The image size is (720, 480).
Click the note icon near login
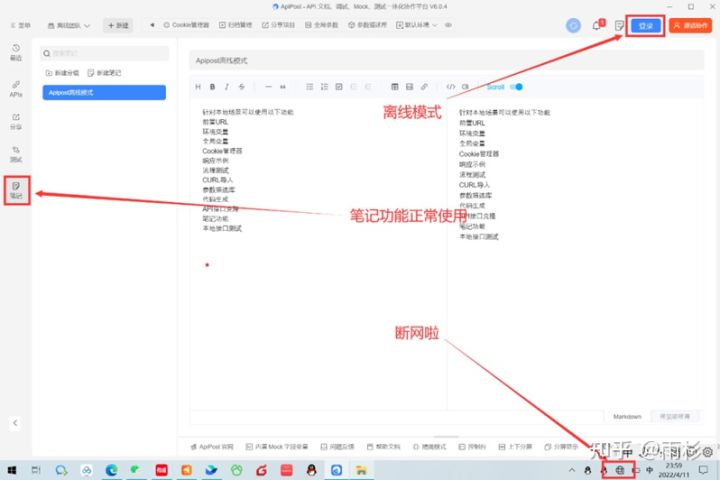(x=619, y=25)
